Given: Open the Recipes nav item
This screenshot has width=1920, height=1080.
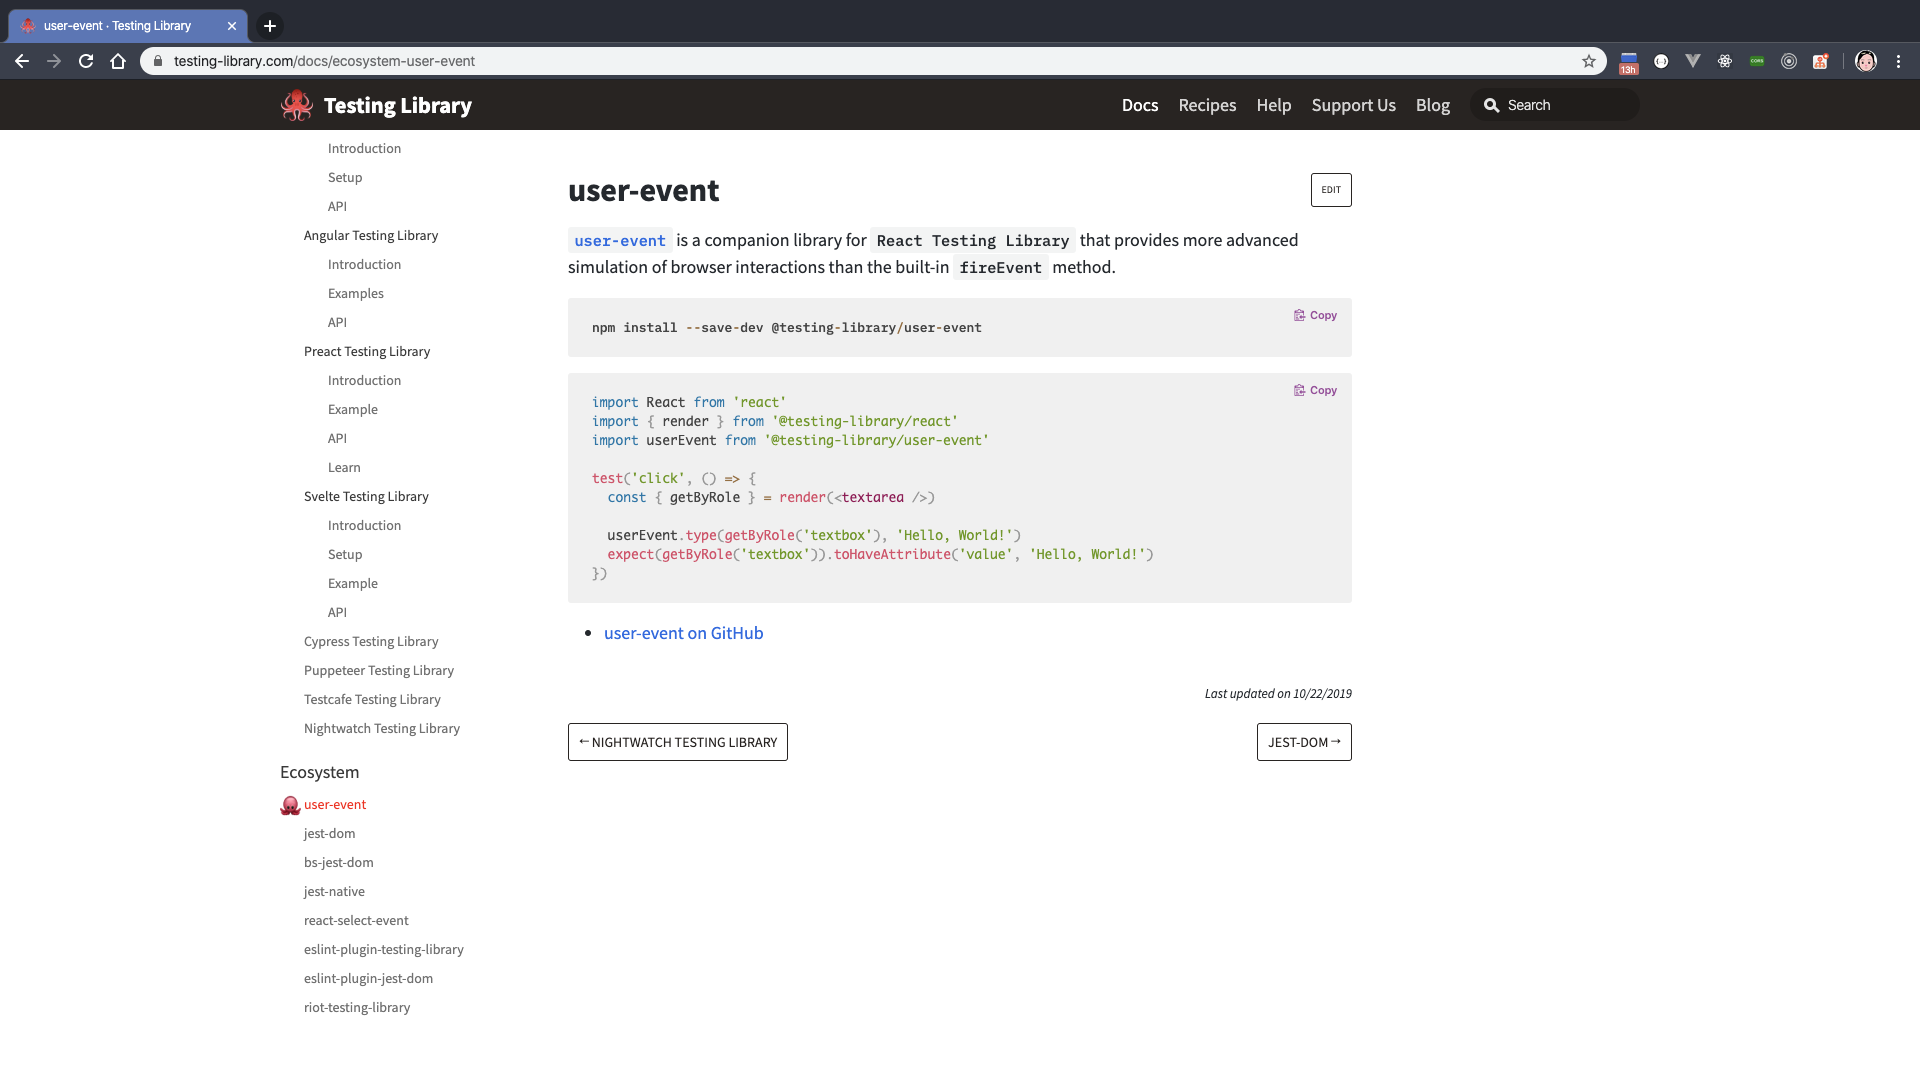Looking at the screenshot, I should pyautogui.click(x=1207, y=105).
